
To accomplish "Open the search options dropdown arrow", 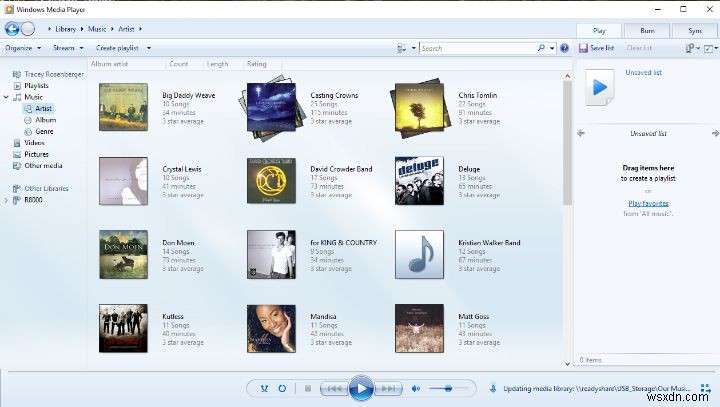I will coord(552,48).
